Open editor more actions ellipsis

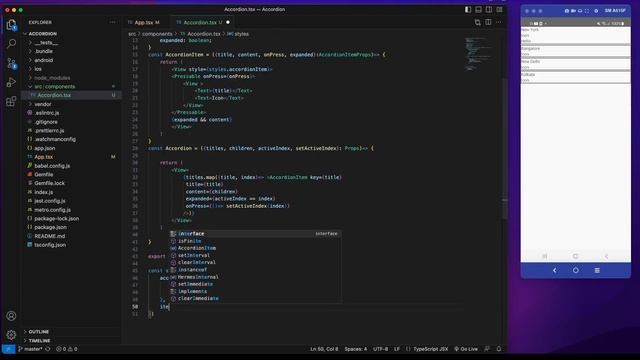point(499,22)
